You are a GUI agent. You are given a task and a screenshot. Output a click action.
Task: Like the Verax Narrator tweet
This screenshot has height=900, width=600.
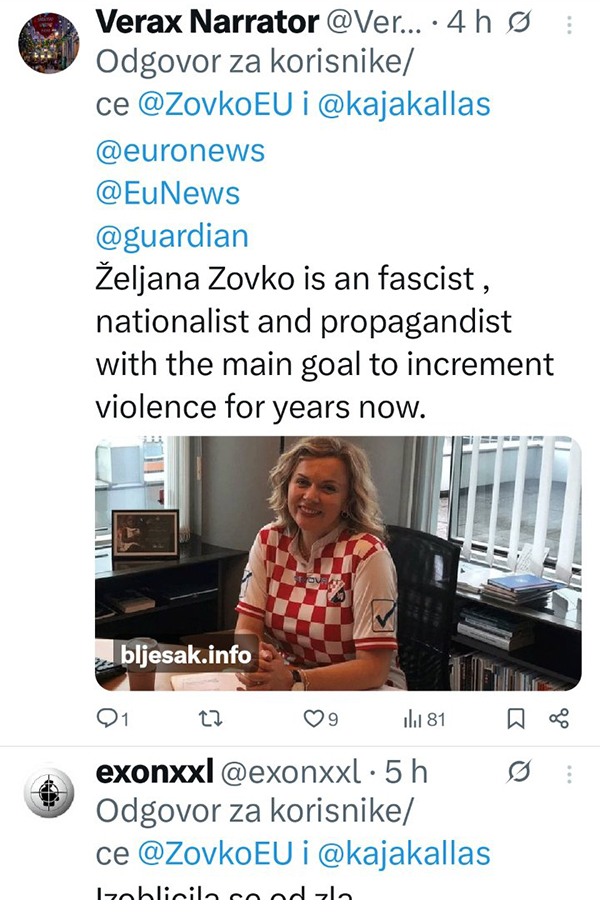click(315, 718)
